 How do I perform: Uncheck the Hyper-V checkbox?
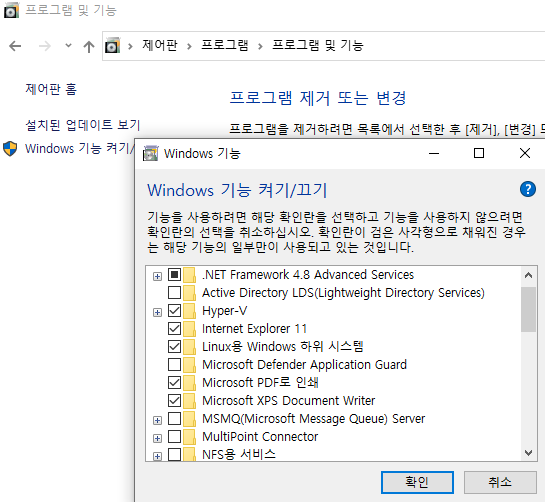pos(174,311)
